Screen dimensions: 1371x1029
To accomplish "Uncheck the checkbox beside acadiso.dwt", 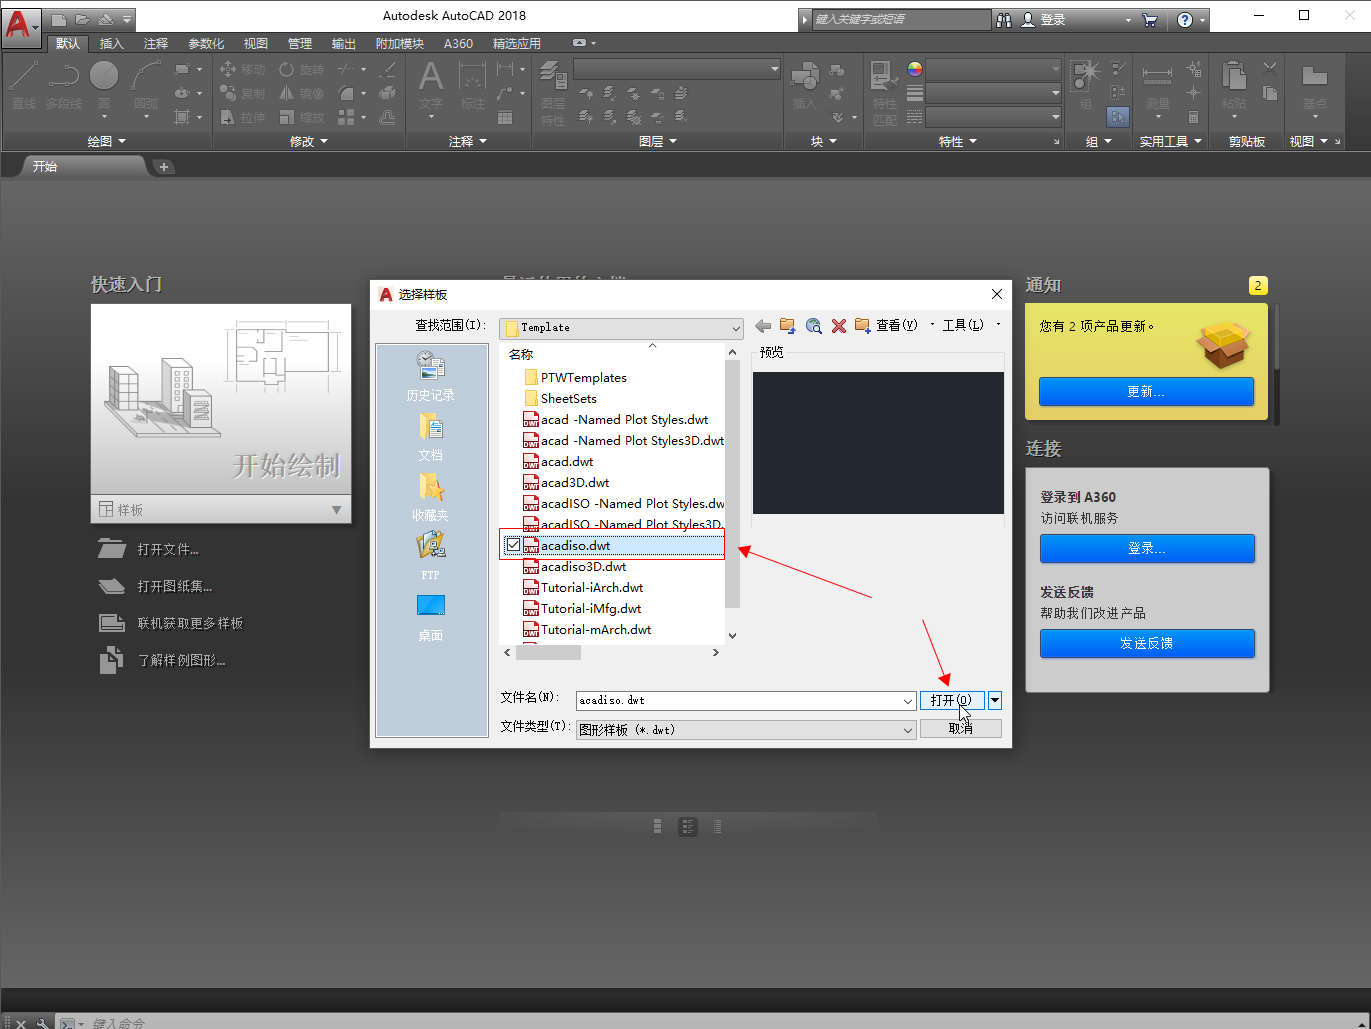I will [513, 545].
